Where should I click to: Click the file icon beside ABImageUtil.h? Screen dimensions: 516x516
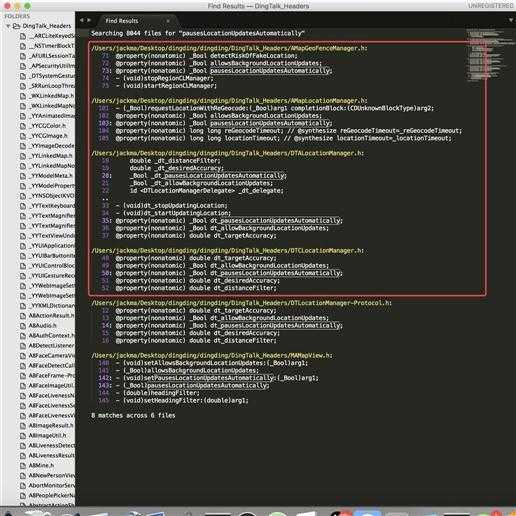23,435
